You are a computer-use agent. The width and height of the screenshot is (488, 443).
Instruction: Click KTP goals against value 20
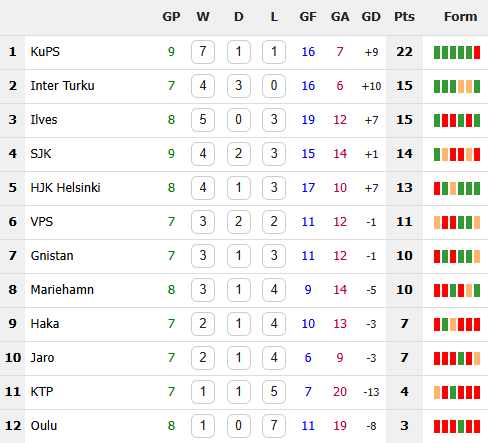pos(340,392)
